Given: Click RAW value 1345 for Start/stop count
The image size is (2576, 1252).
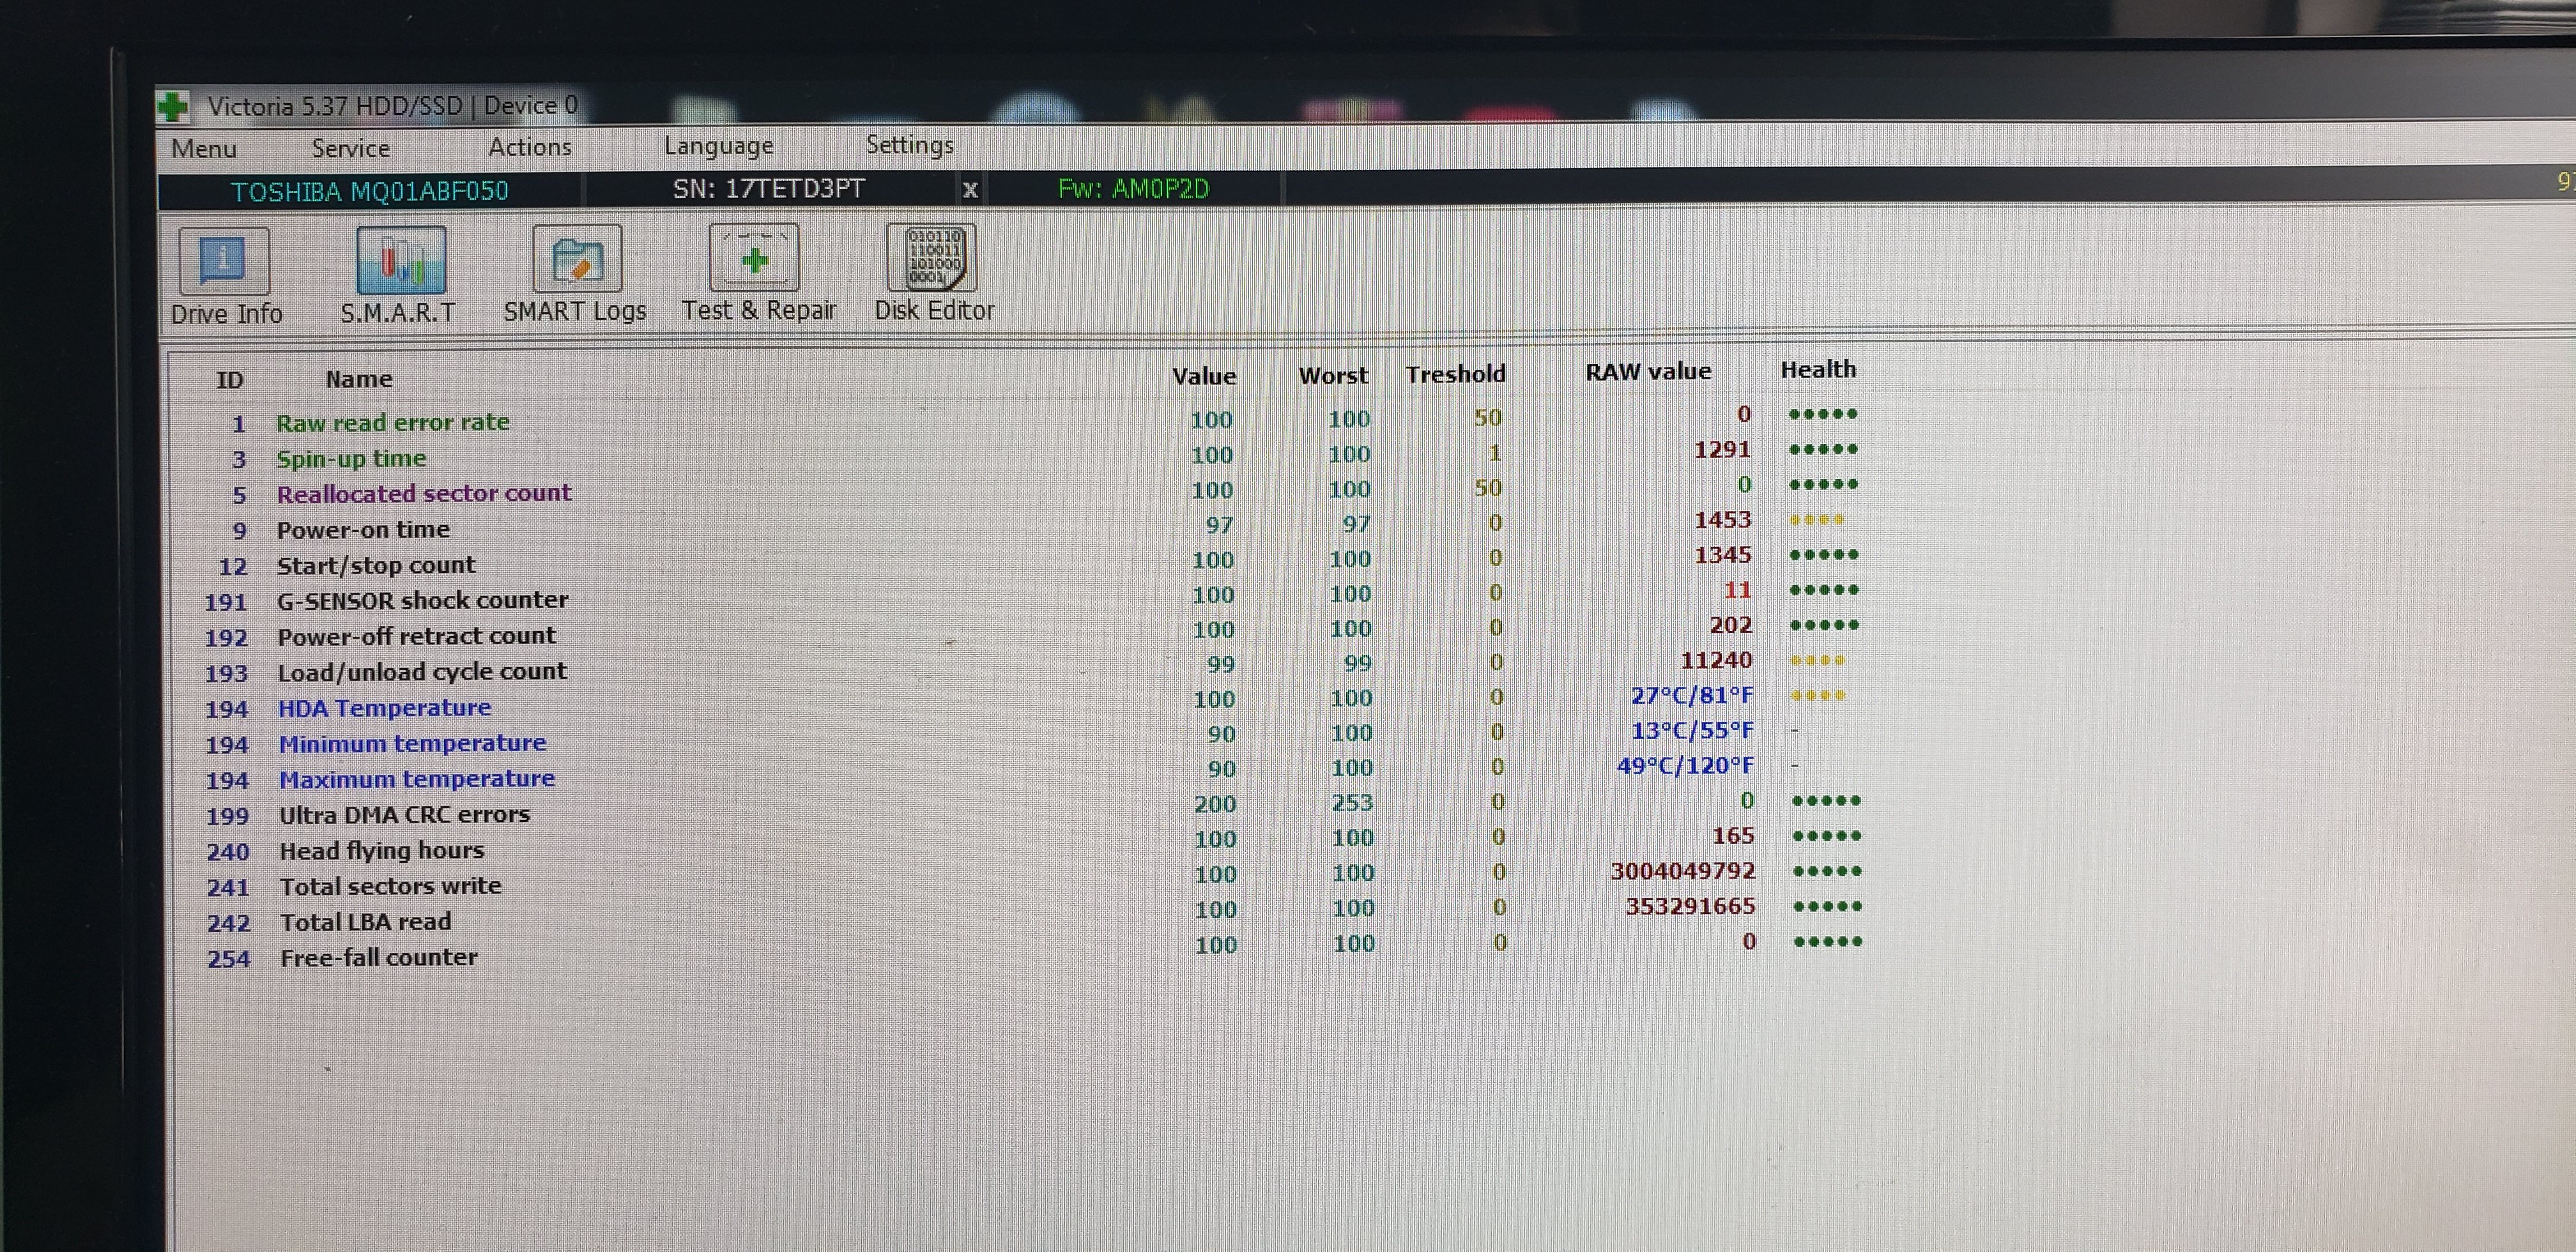Looking at the screenshot, I should tap(1722, 555).
